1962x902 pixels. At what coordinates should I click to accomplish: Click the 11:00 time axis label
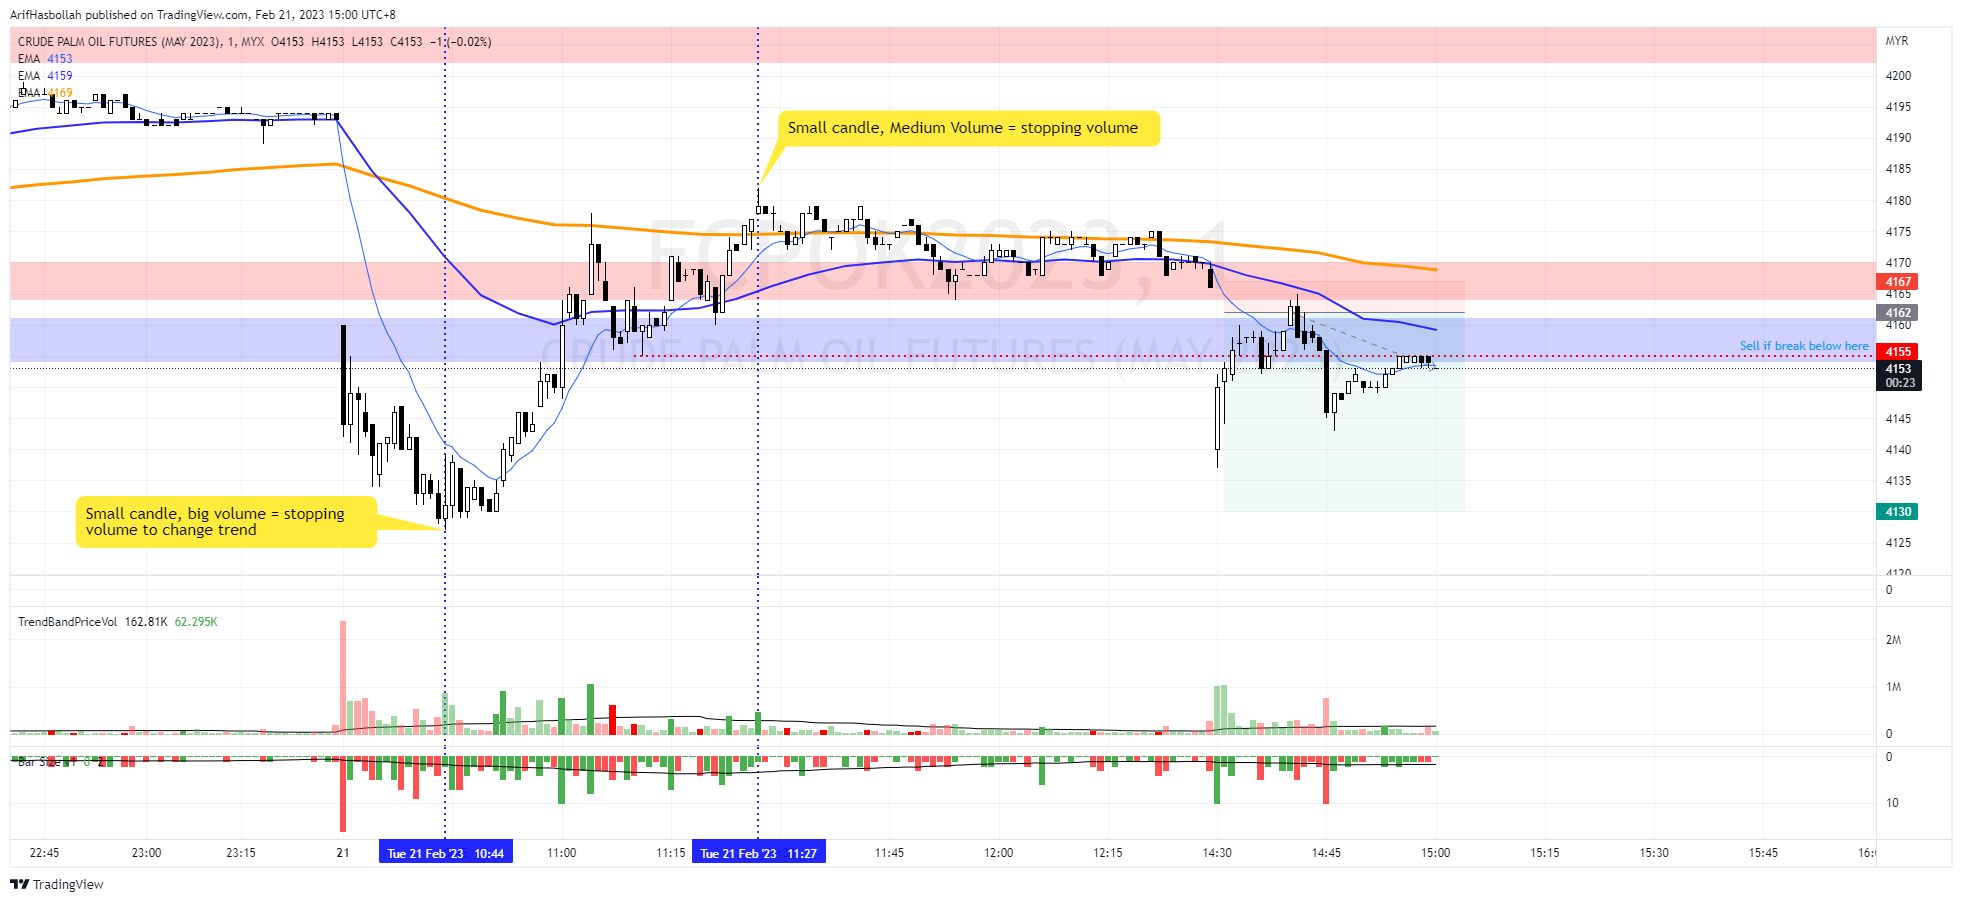[562, 853]
